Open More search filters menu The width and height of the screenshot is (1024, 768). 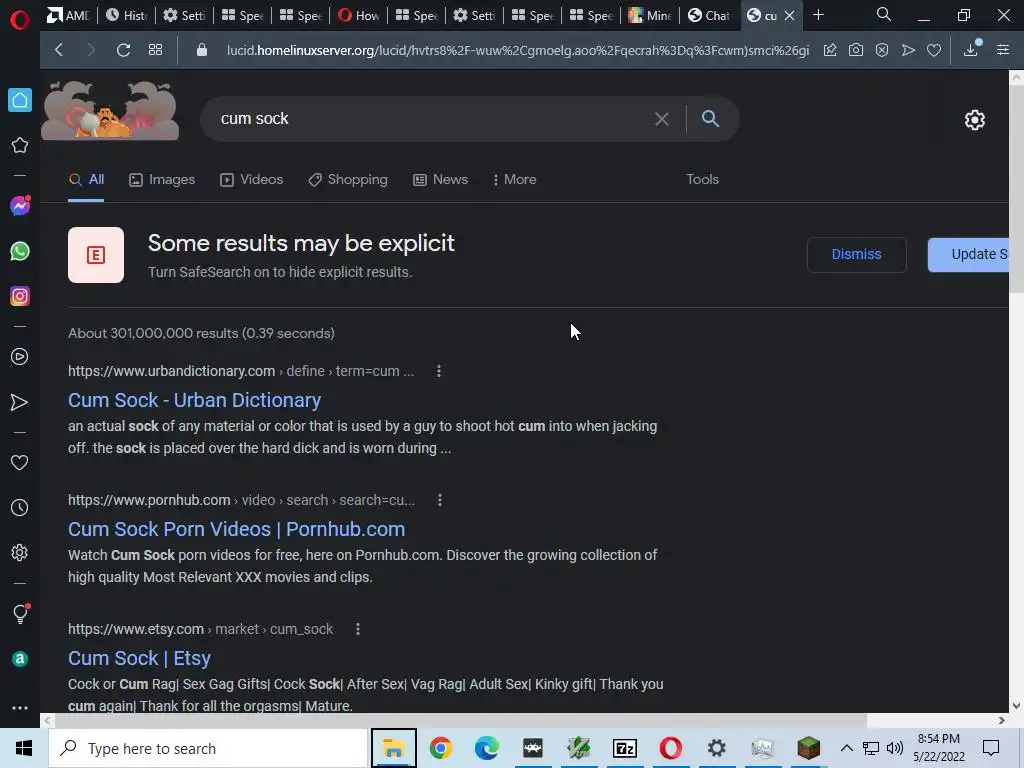point(515,179)
